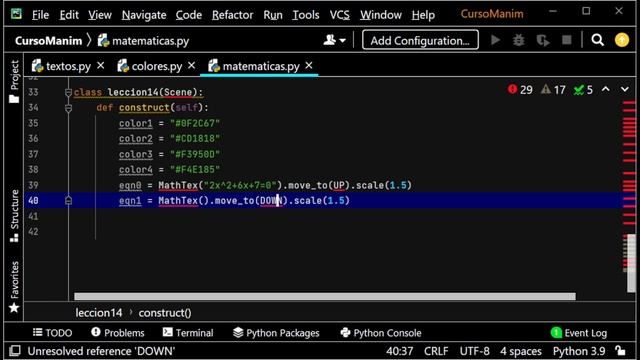Click the 40:37 line:column indicator
640x360 pixels.
[x=399, y=351]
